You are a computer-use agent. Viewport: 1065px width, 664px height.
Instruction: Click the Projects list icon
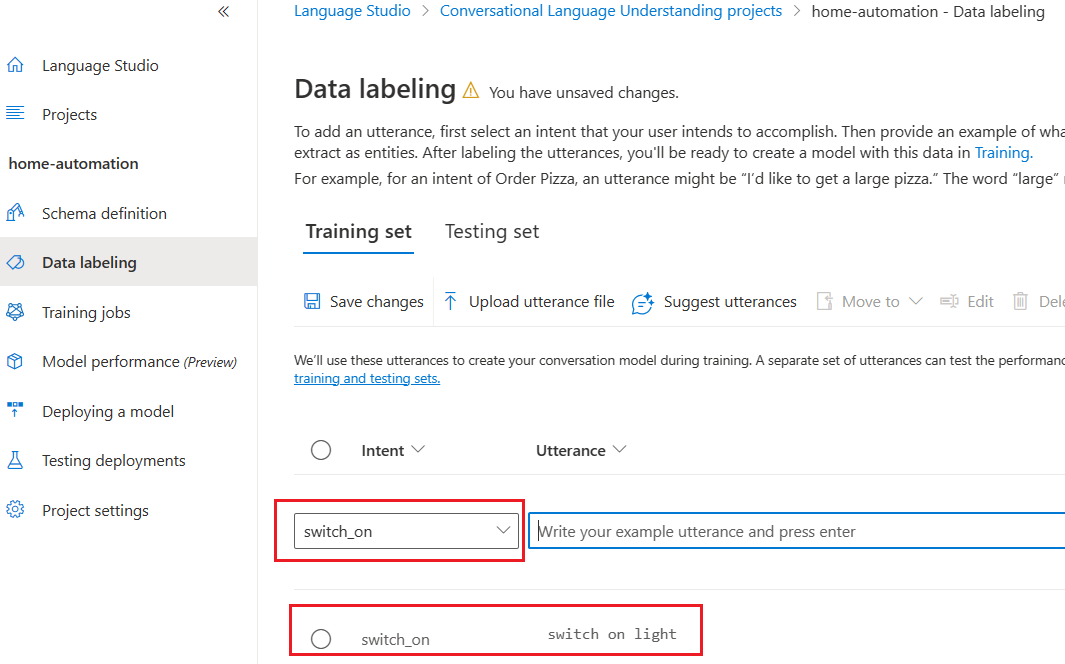coord(15,113)
